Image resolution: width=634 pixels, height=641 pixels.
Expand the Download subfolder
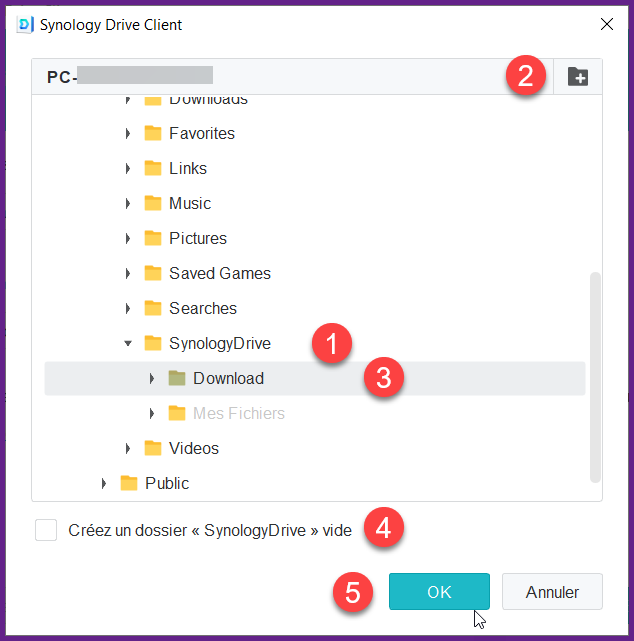152,378
